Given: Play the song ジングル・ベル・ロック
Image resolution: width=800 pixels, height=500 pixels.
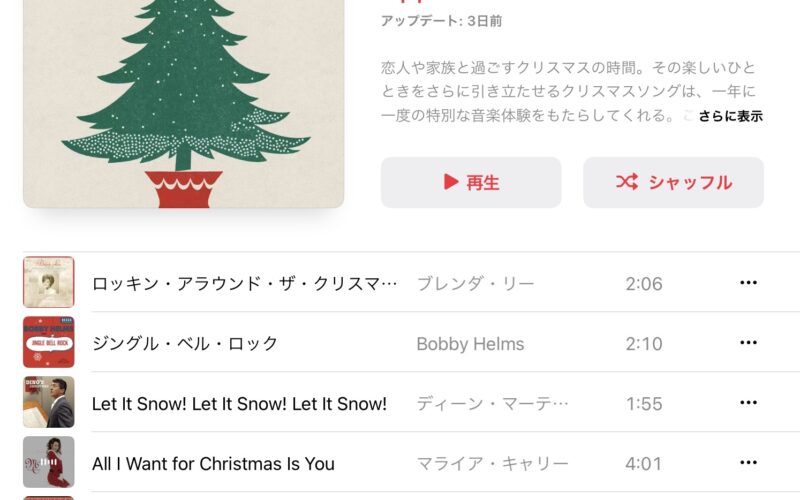Looking at the screenshot, I should point(185,343).
